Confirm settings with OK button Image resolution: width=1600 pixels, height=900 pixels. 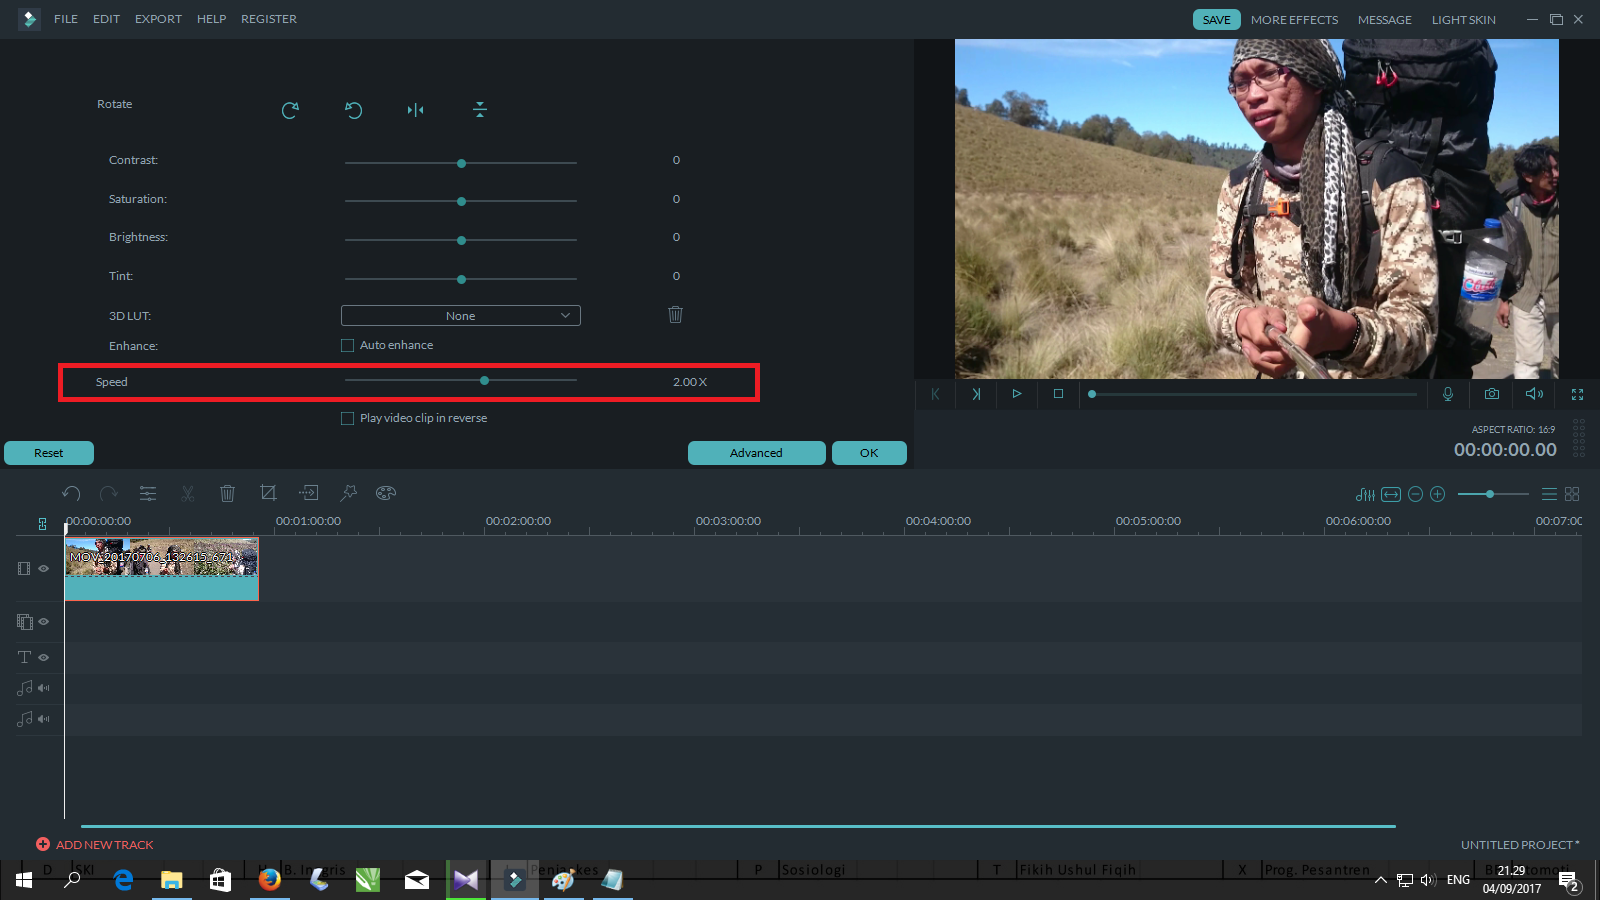(x=868, y=452)
